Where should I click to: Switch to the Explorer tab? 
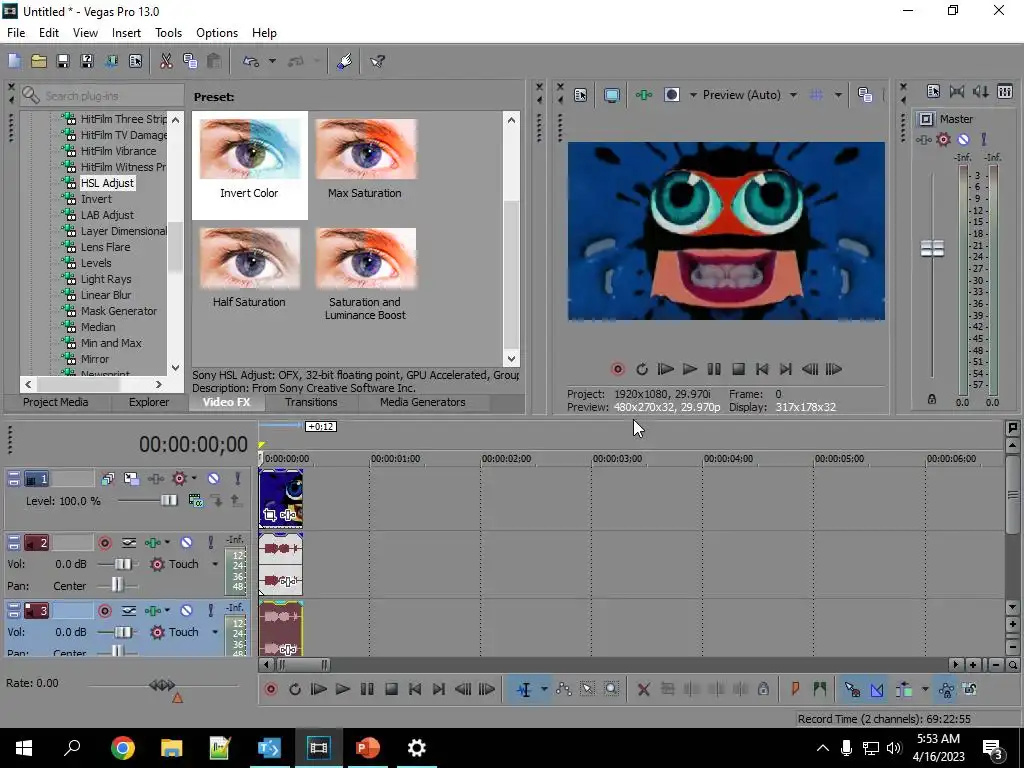tap(149, 402)
